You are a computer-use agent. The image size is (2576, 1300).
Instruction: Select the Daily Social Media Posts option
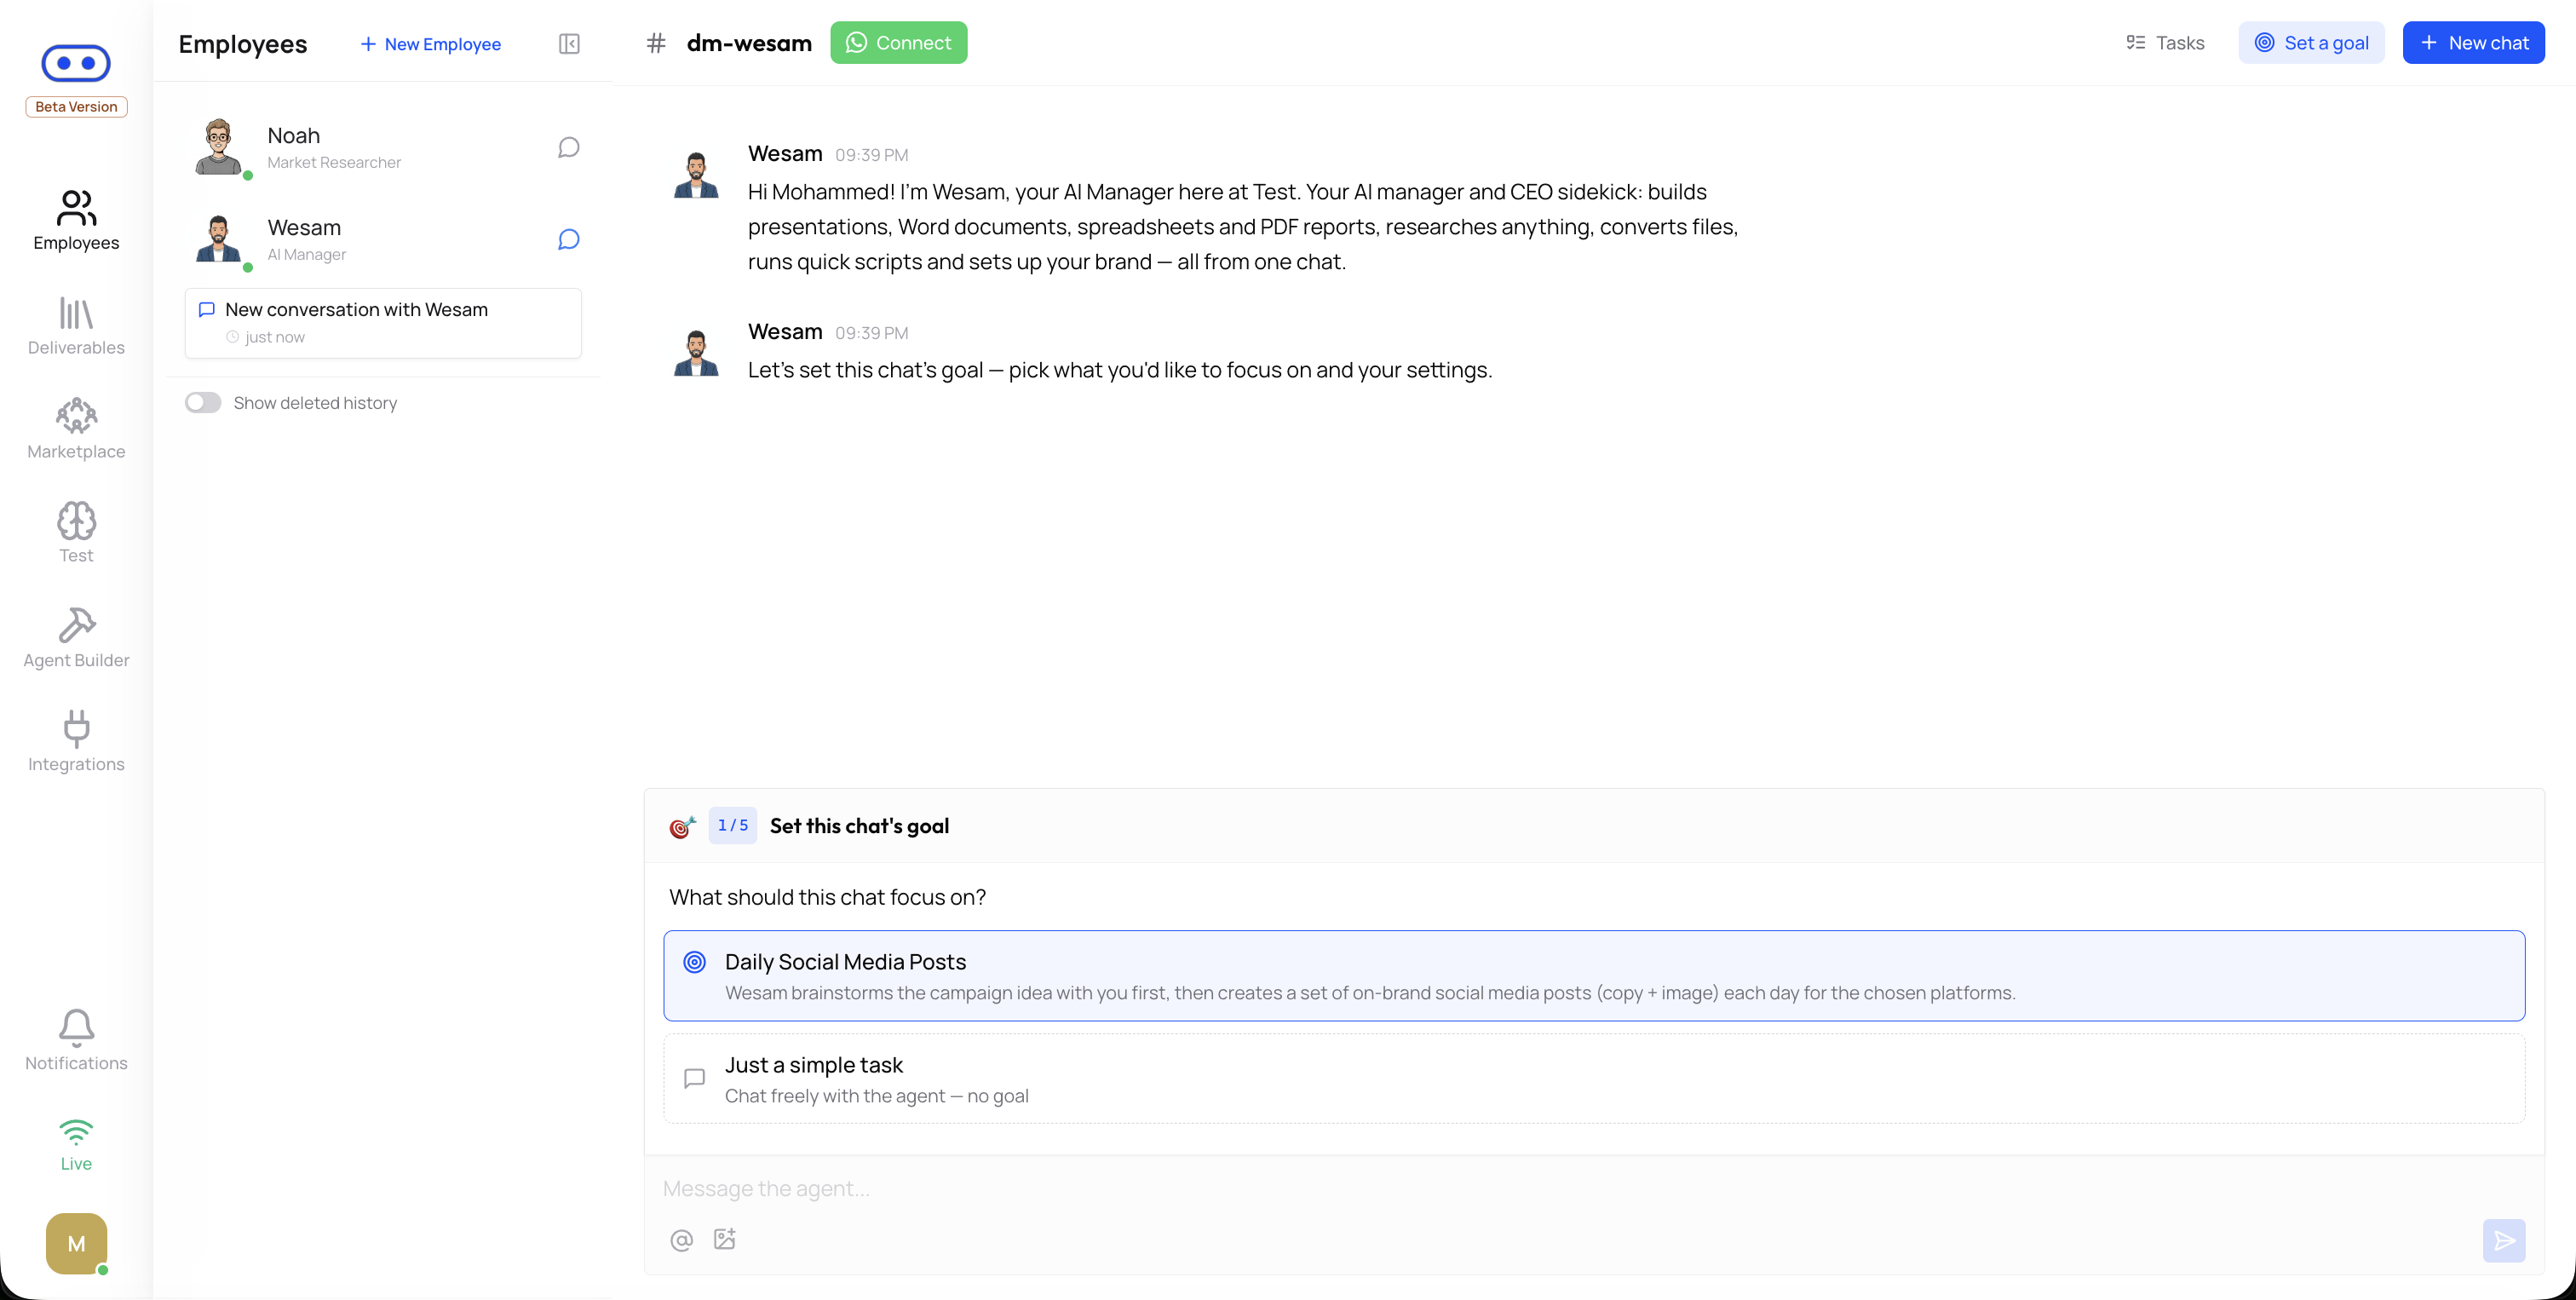[x=1594, y=976]
